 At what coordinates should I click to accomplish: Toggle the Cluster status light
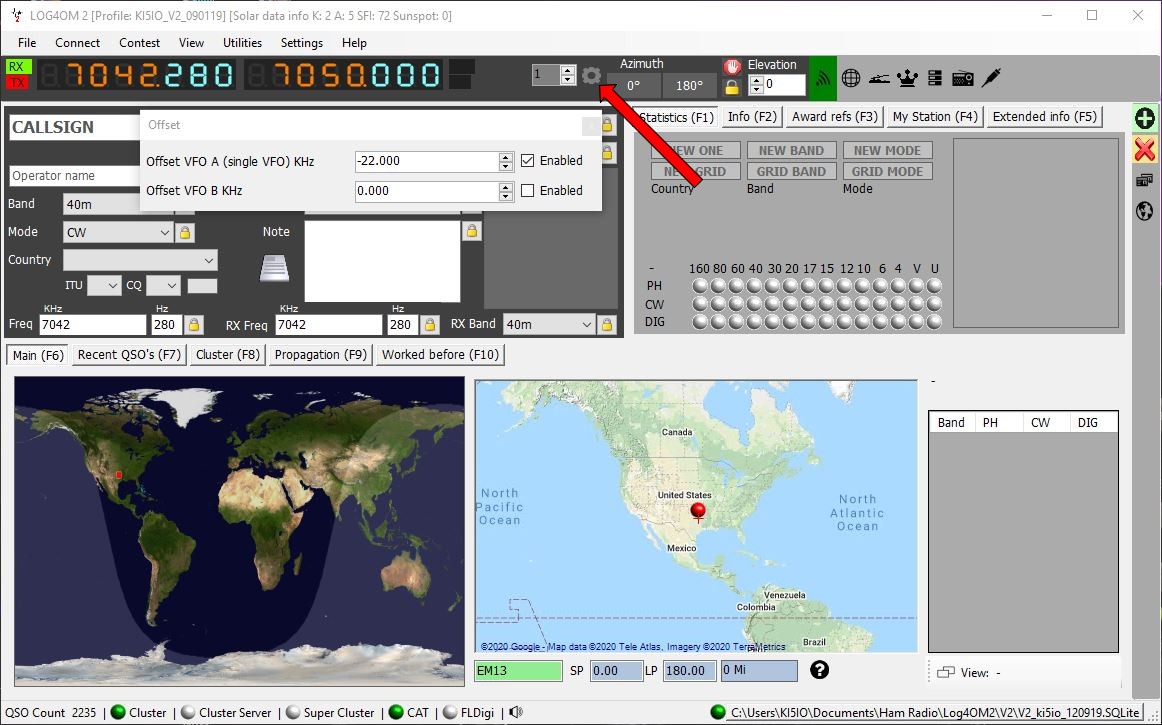click(118, 712)
